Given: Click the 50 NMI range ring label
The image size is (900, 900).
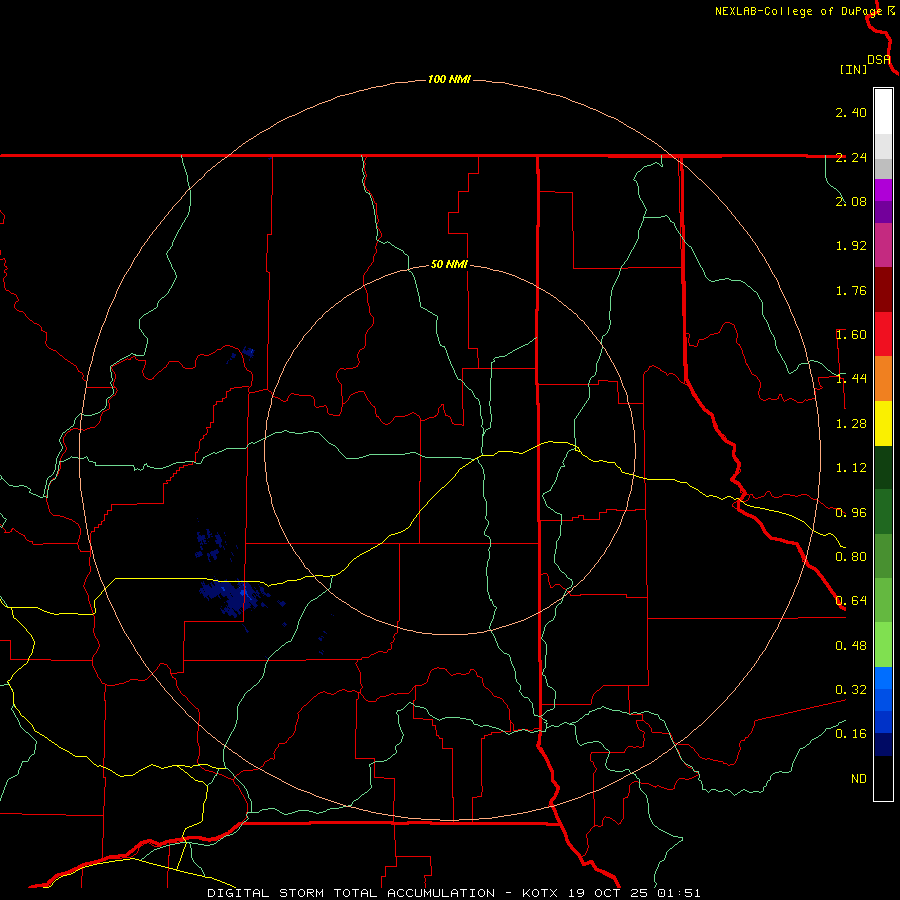Looking at the screenshot, I should [x=449, y=264].
